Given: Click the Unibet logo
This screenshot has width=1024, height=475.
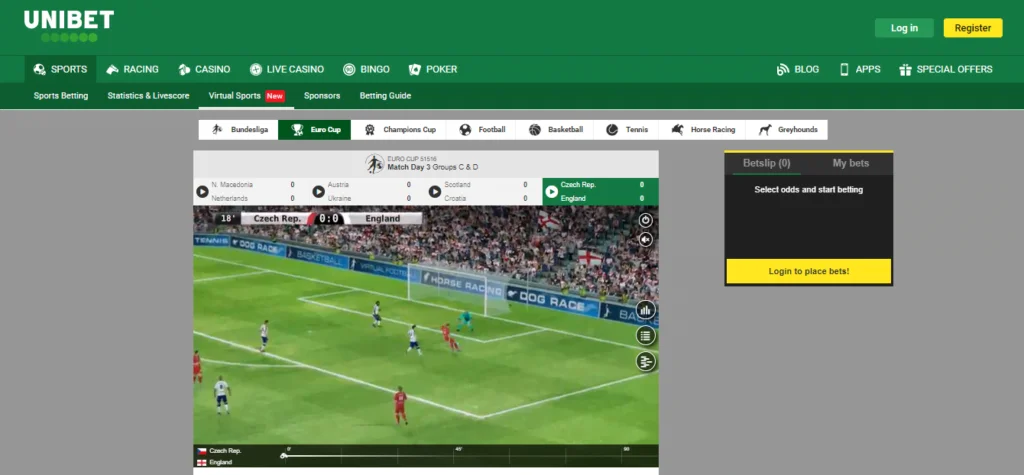Looking at the screenshot, I should pos(69,26).
